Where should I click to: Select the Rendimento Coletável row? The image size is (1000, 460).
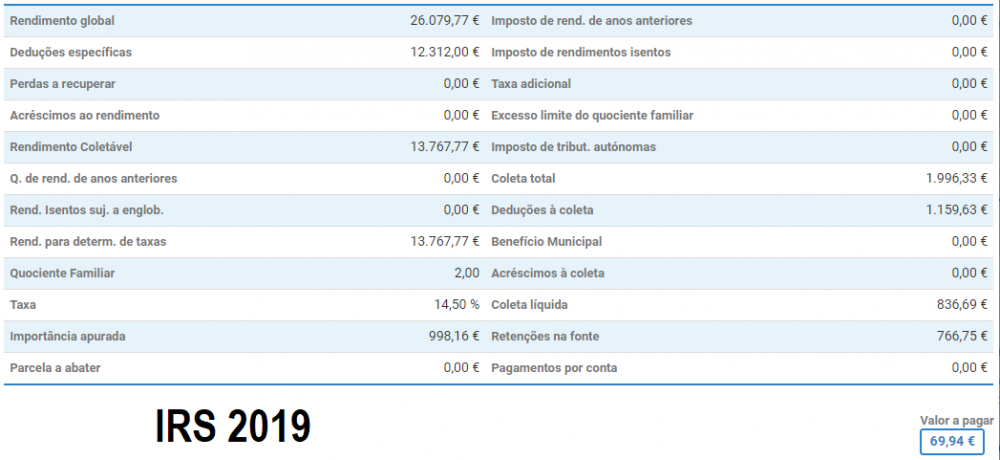point(245,147)
